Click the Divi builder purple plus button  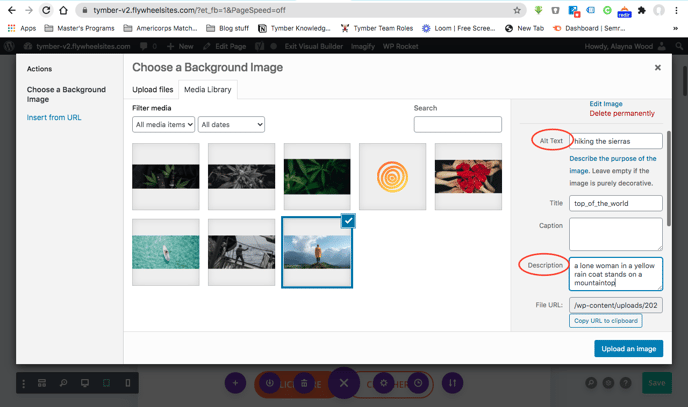(235, 383)
